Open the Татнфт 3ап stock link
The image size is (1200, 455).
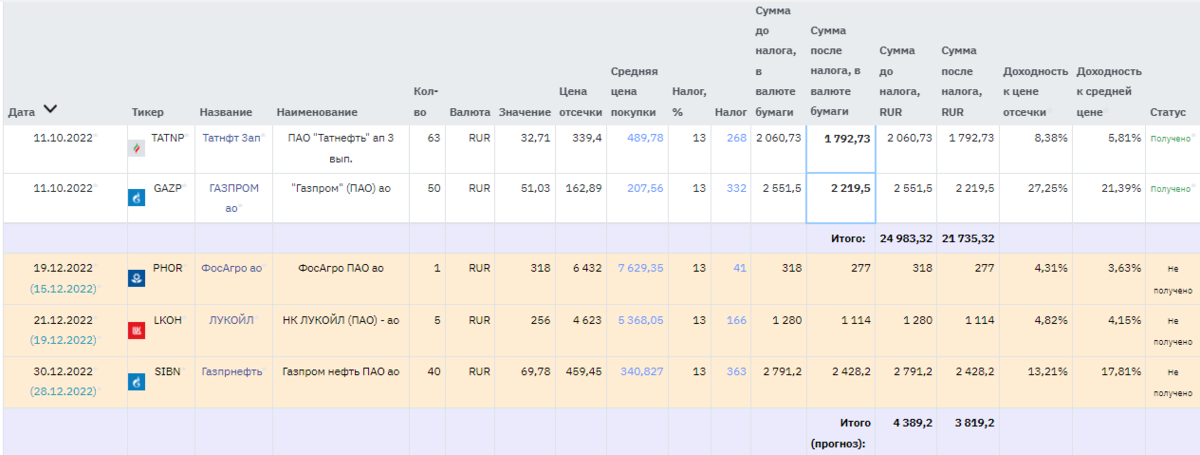tap(228, 138)
